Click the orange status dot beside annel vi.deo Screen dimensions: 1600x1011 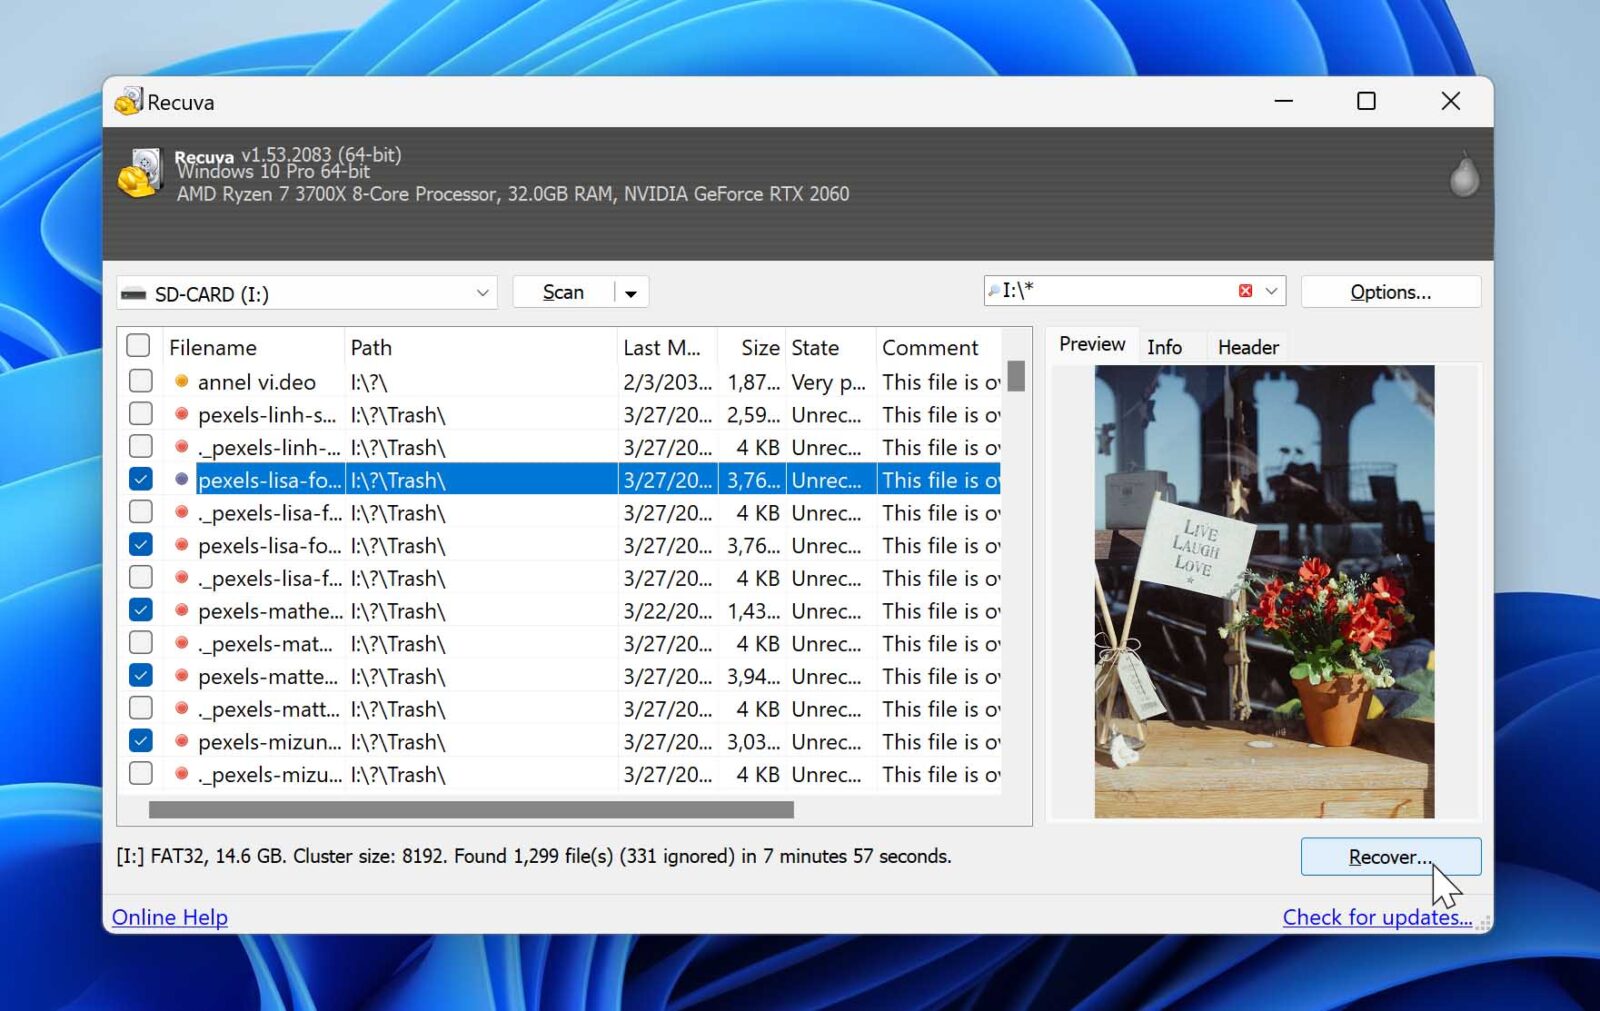tap(181, 381)
